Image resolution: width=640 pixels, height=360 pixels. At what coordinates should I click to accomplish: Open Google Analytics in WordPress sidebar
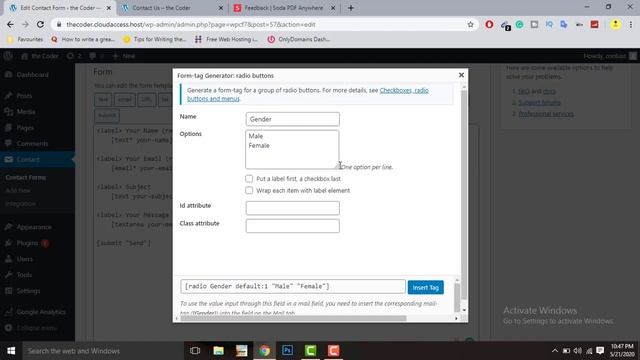pos(41,312)
